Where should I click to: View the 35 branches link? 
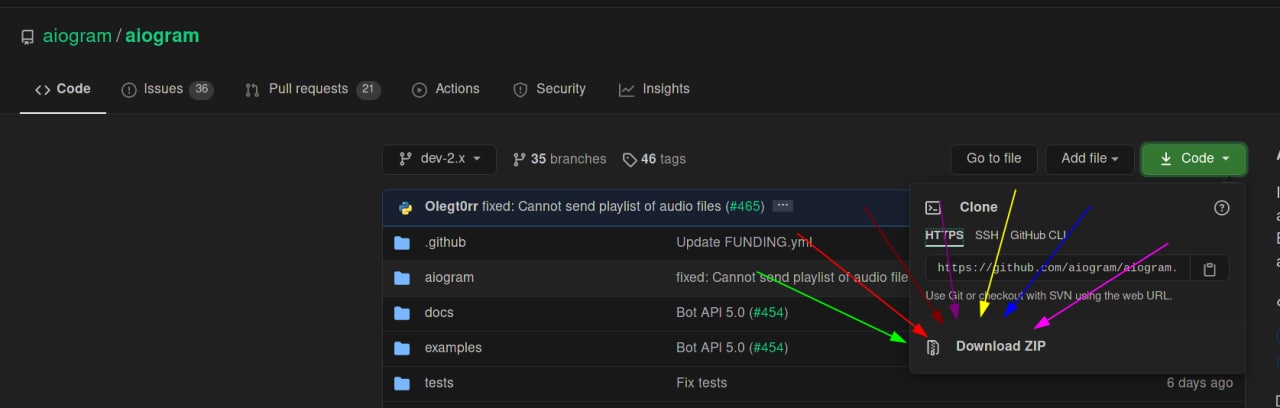click(559, 159)
